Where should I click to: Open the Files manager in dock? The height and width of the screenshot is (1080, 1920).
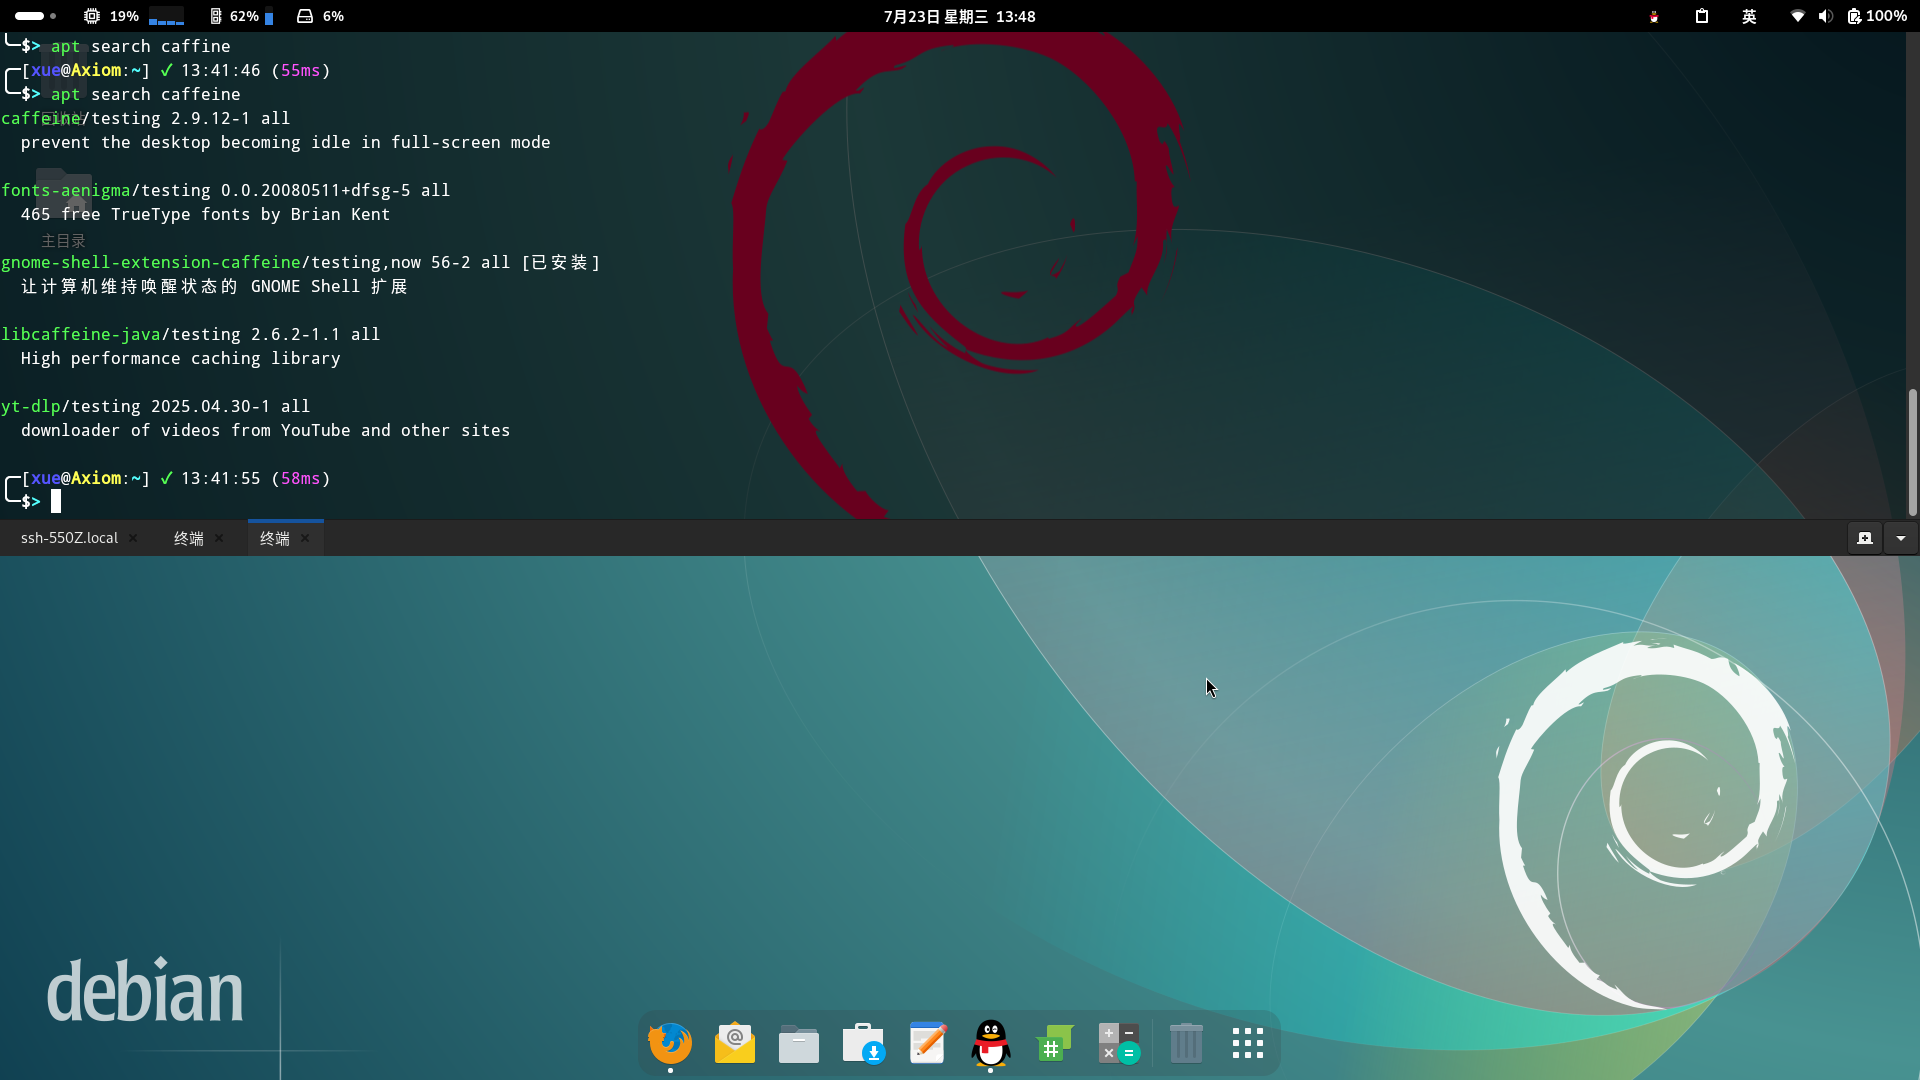[799, 1044]
